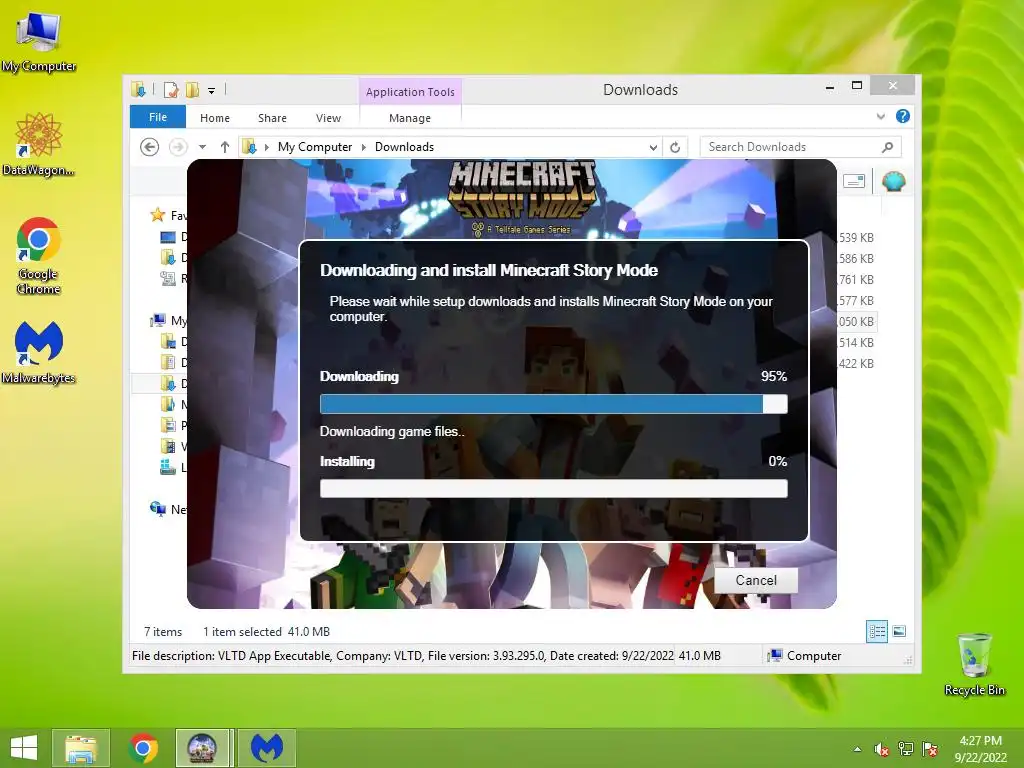Viewport: 1024px width, 768px height.
Task: Open the Quick Access Toolbar customize dropdown
Action: pos(212,90)
